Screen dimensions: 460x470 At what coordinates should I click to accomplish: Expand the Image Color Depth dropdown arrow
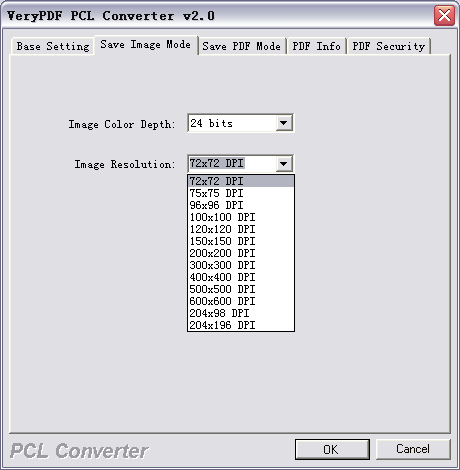coord(284,123)
